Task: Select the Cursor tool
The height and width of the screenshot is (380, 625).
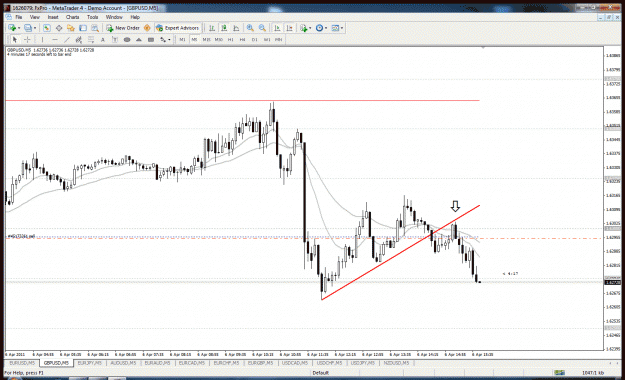Action: [15, 39]
